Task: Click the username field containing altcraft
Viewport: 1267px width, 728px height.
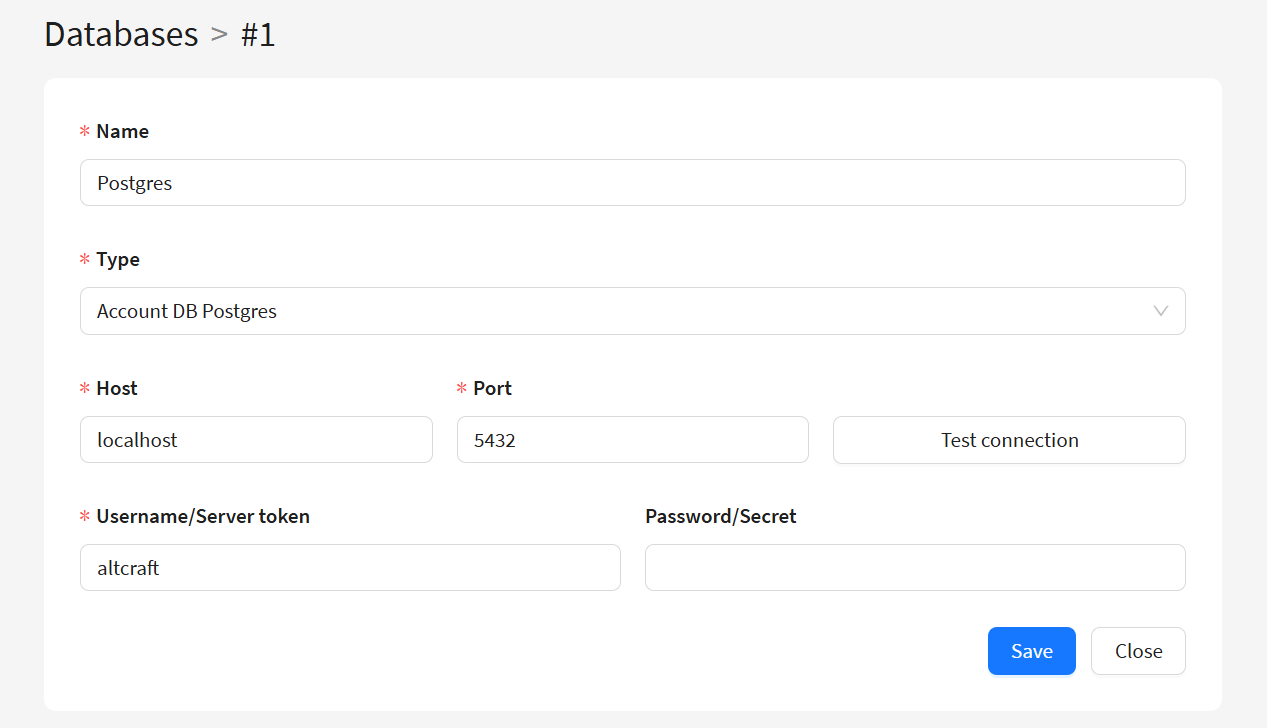Action: point(350,568)
